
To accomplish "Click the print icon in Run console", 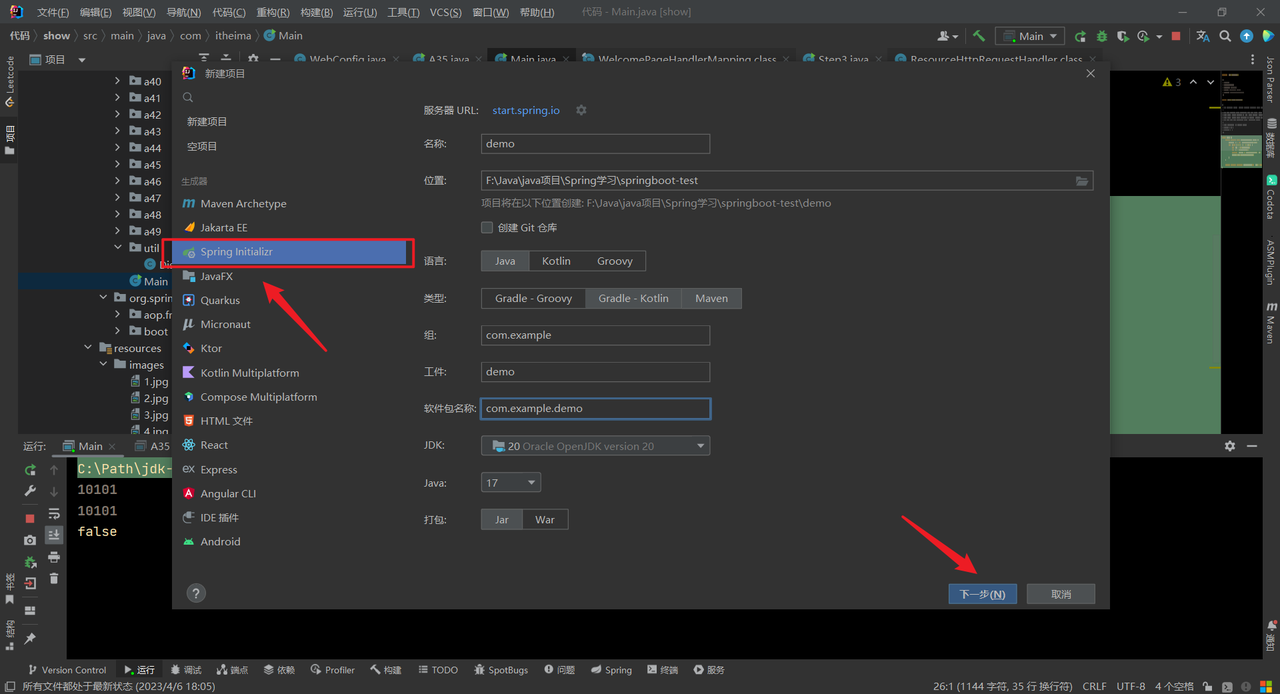I will coord(54,557).
